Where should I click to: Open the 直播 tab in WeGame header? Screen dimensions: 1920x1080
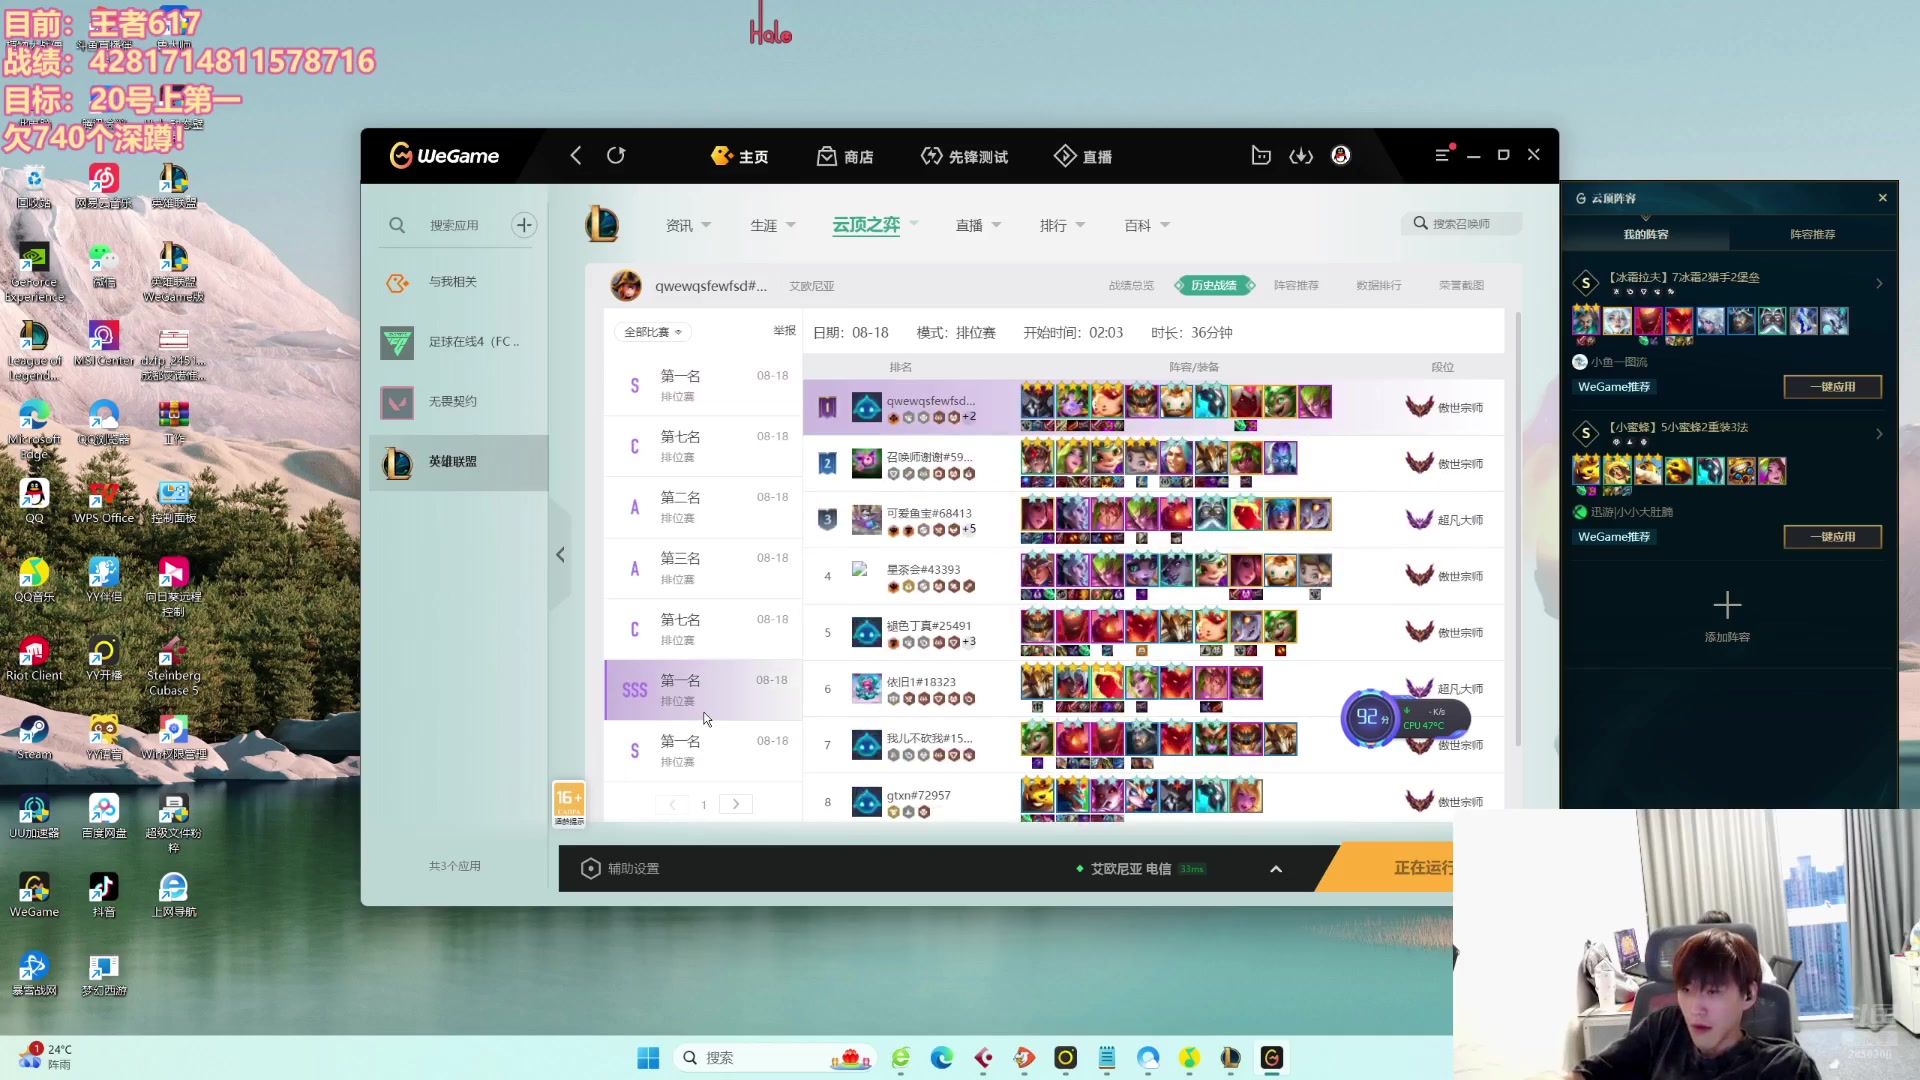coord(1083,156)
